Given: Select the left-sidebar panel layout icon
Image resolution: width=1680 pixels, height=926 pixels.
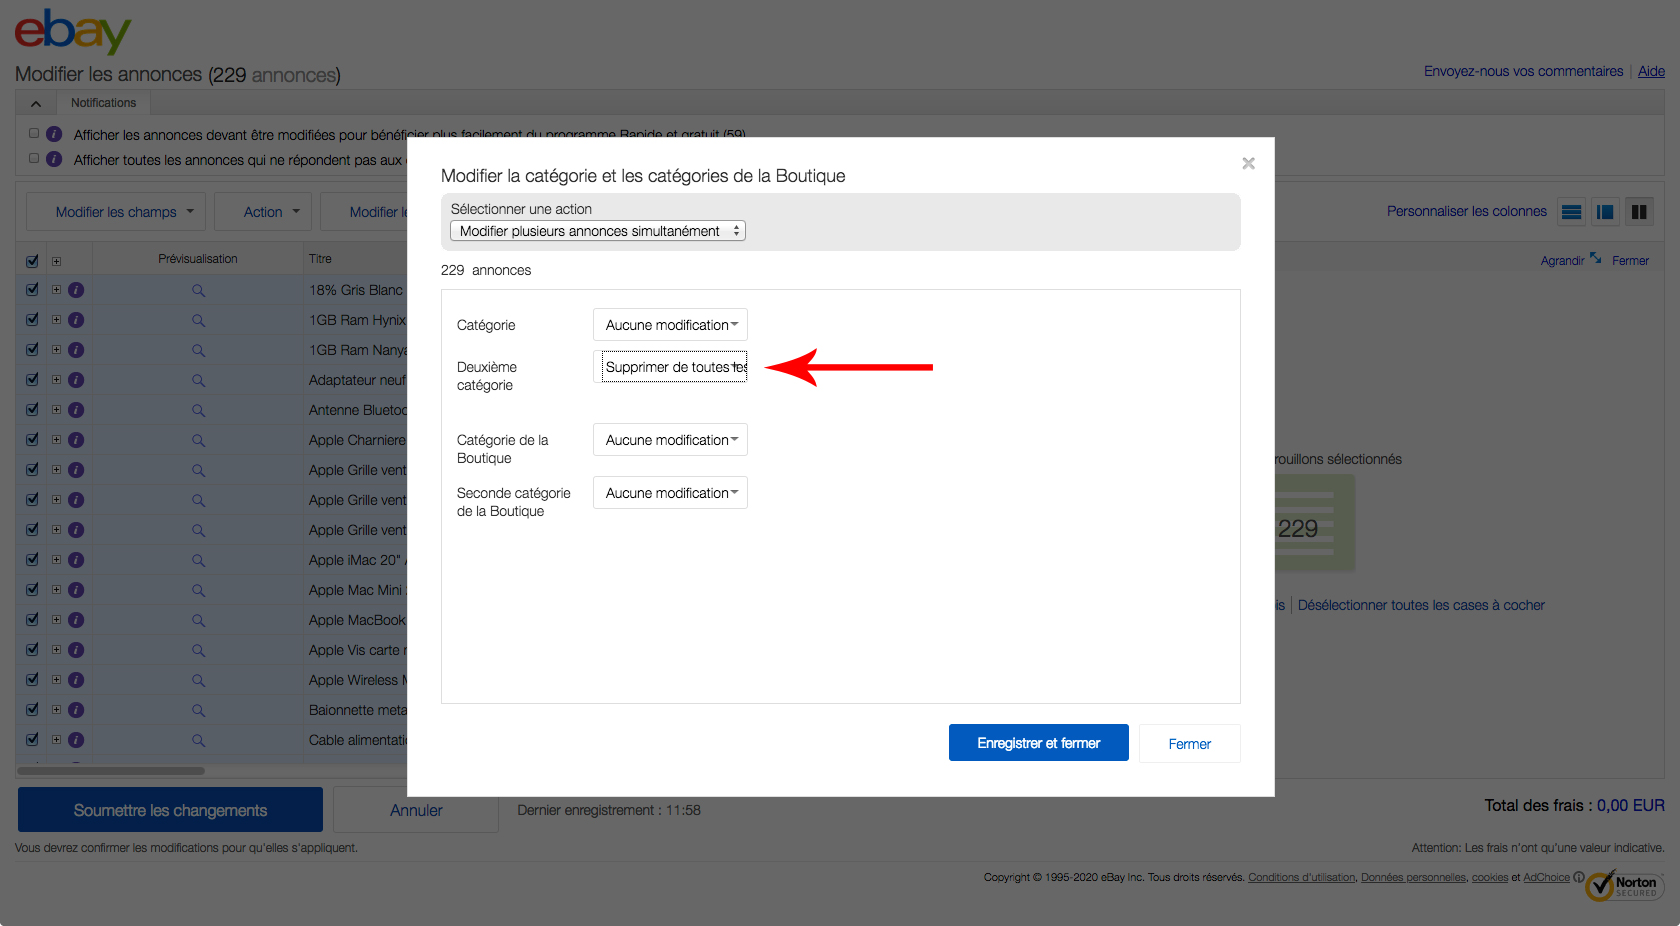Looking at the screenshot, I should click(x=1605, y=212).
